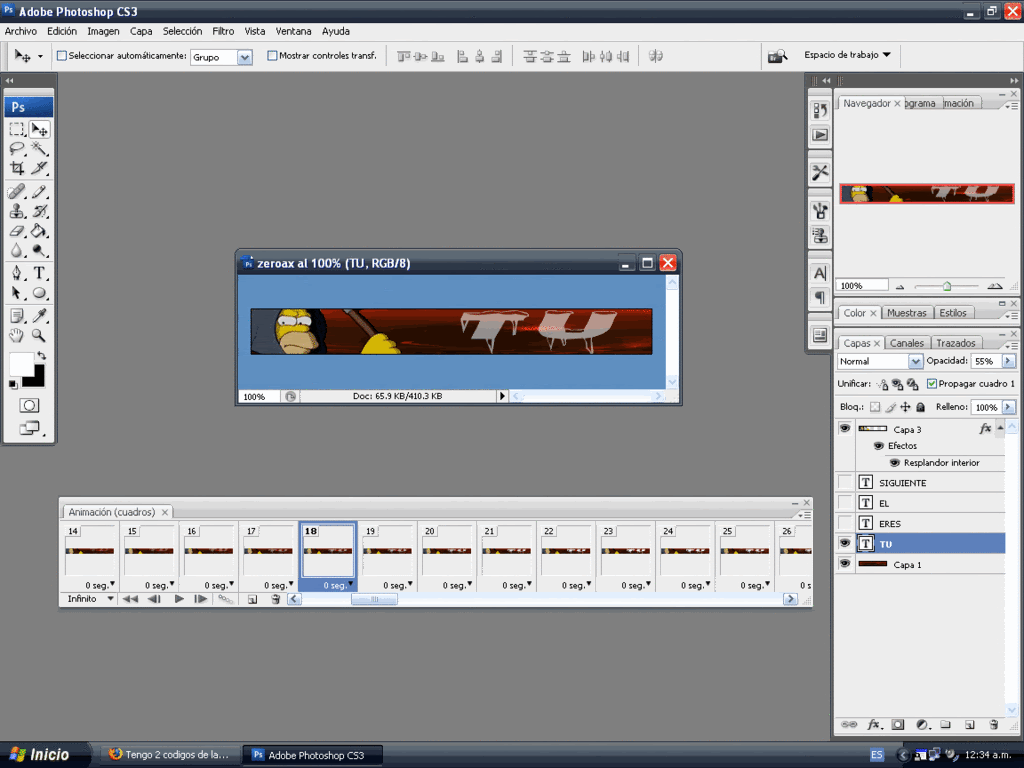Screen dimensions: 1024x768
Task: Show the SIGUIENTE text layer
Action: pyautogui.click(x=845, y=482)
